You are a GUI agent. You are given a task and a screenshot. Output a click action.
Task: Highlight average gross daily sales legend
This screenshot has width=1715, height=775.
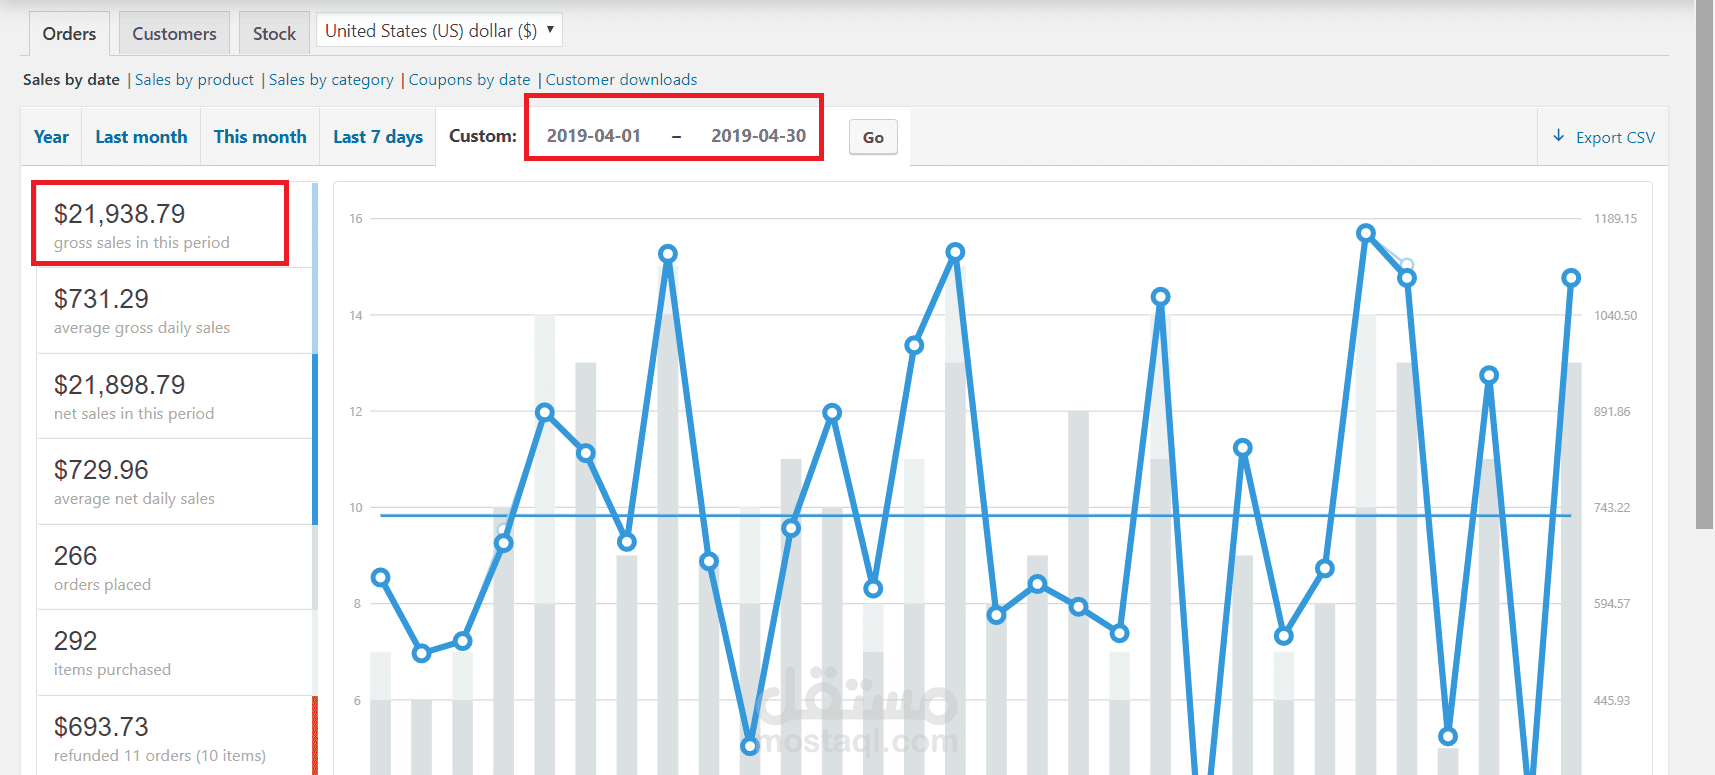[x=176, y=311]
